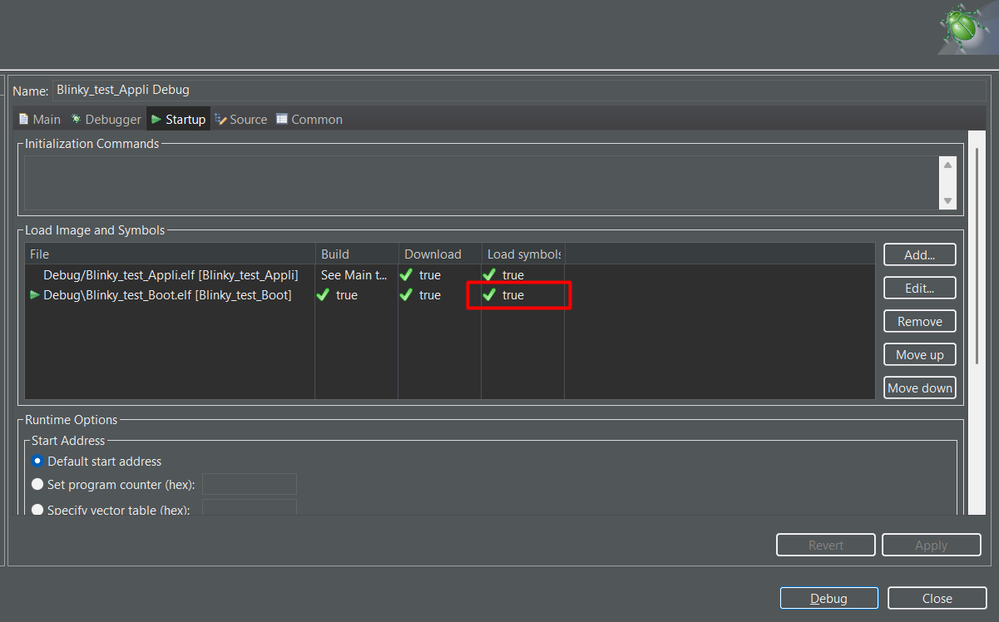
Task: Click the Source tab icon
Action: tap(220, 119)
